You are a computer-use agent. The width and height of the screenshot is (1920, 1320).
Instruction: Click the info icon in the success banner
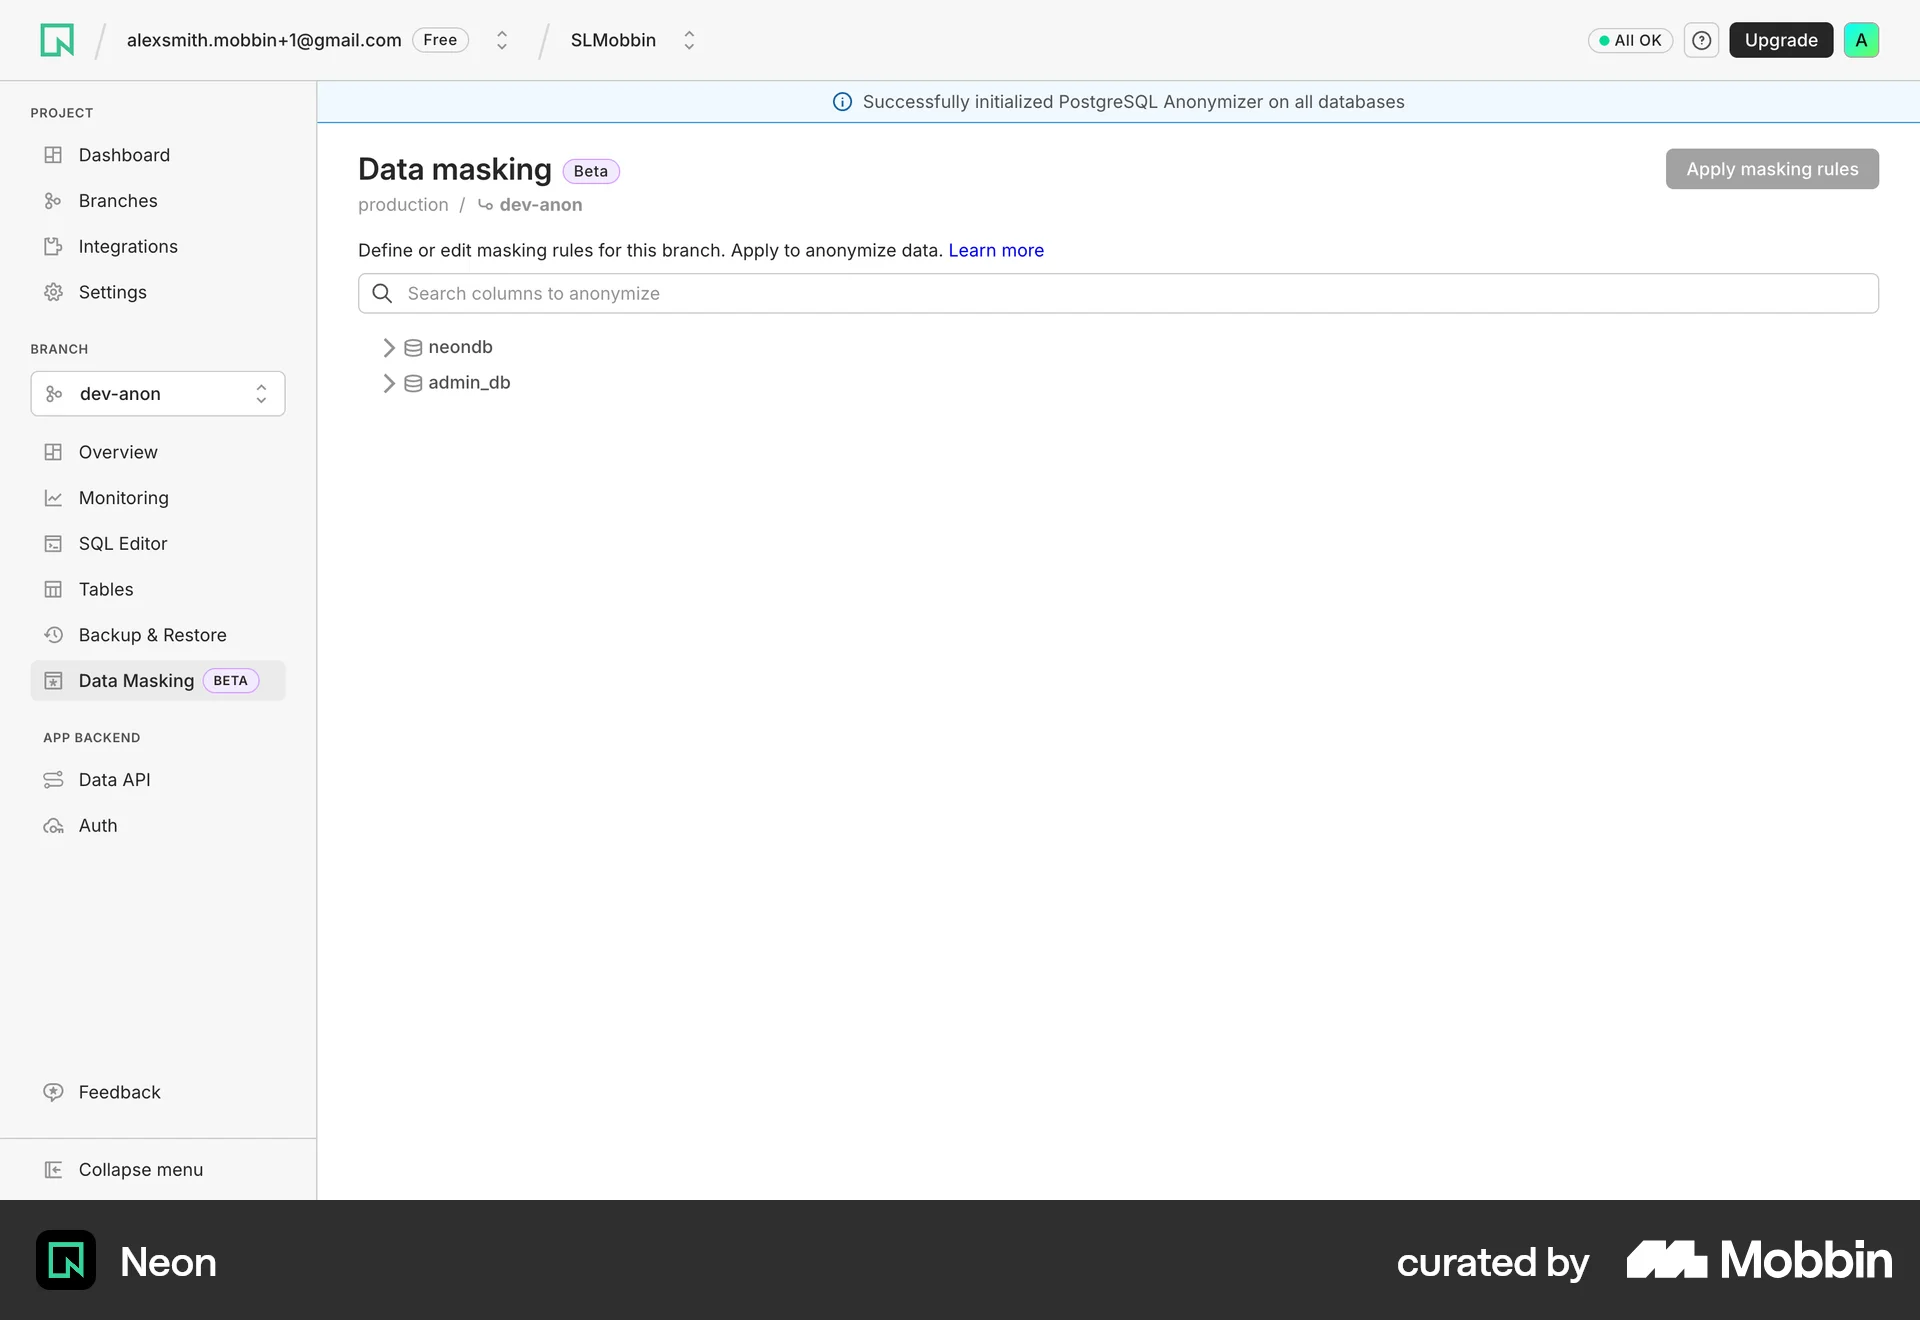[842, 102]
